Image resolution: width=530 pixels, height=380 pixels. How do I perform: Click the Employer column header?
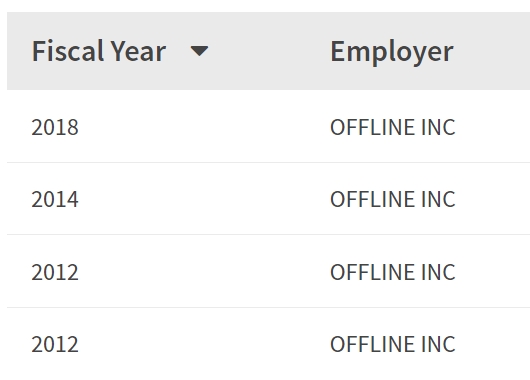tap(391, 52)
